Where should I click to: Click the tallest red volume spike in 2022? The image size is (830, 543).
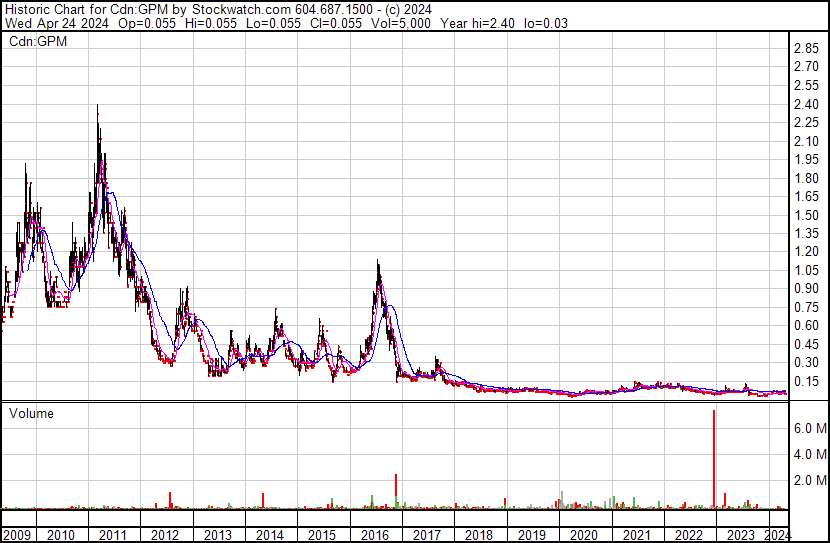714,458
